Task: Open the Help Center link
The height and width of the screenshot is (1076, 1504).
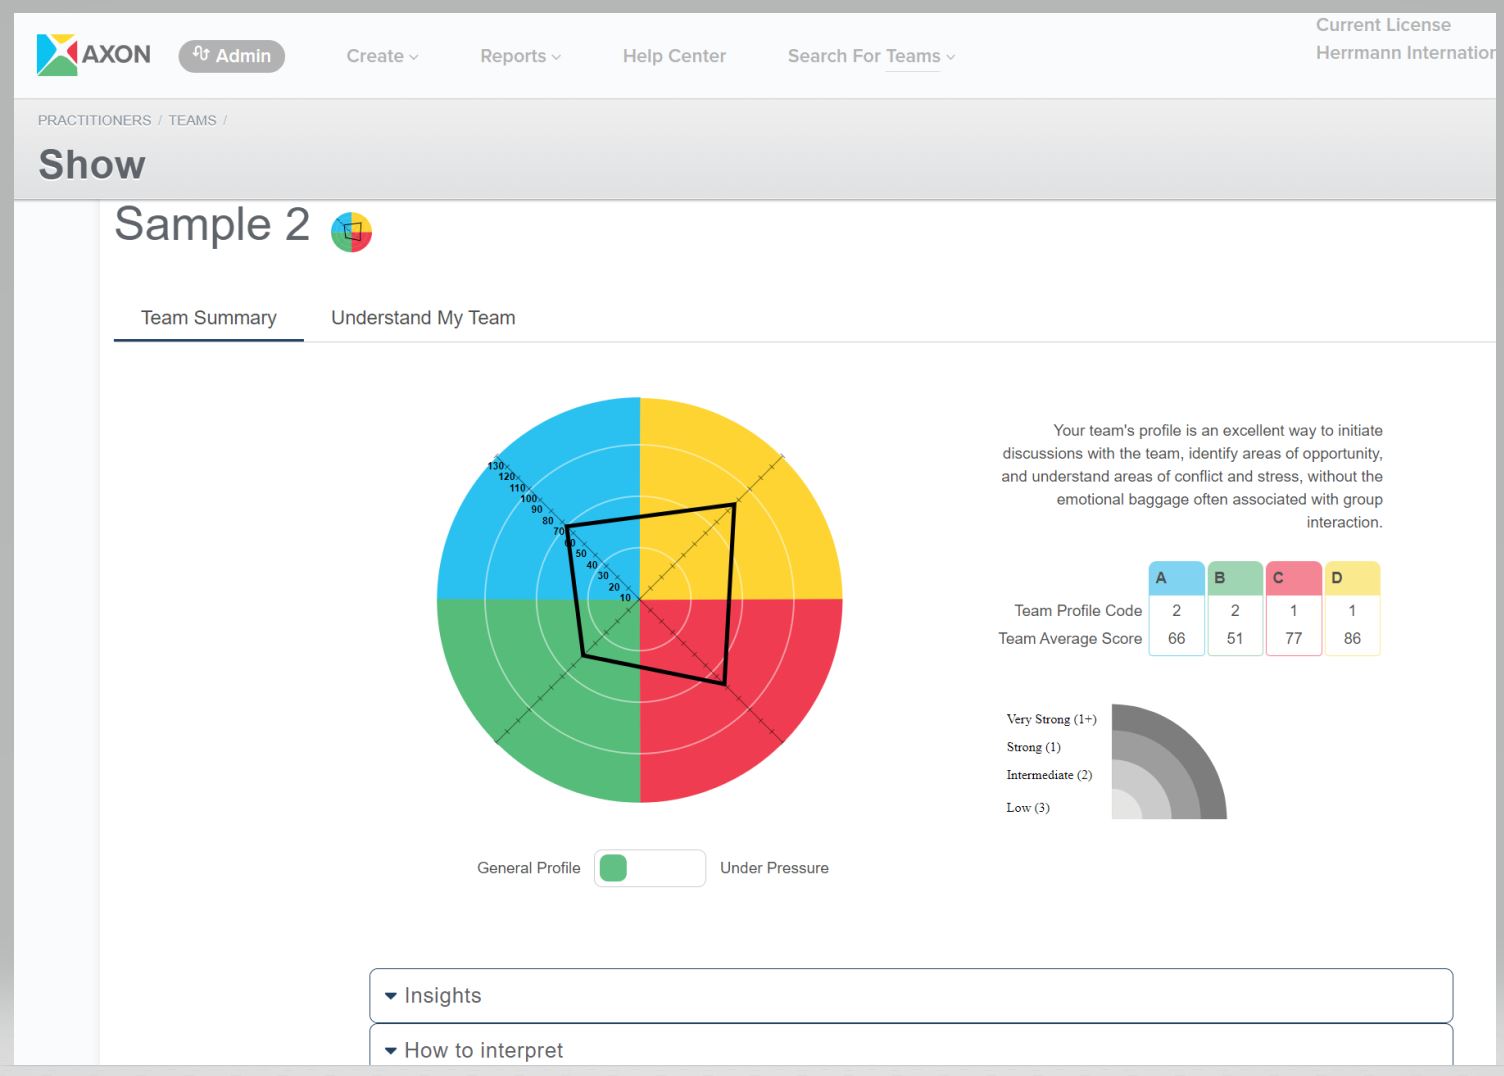Action: pyautogui.click(x=674, y=56)
